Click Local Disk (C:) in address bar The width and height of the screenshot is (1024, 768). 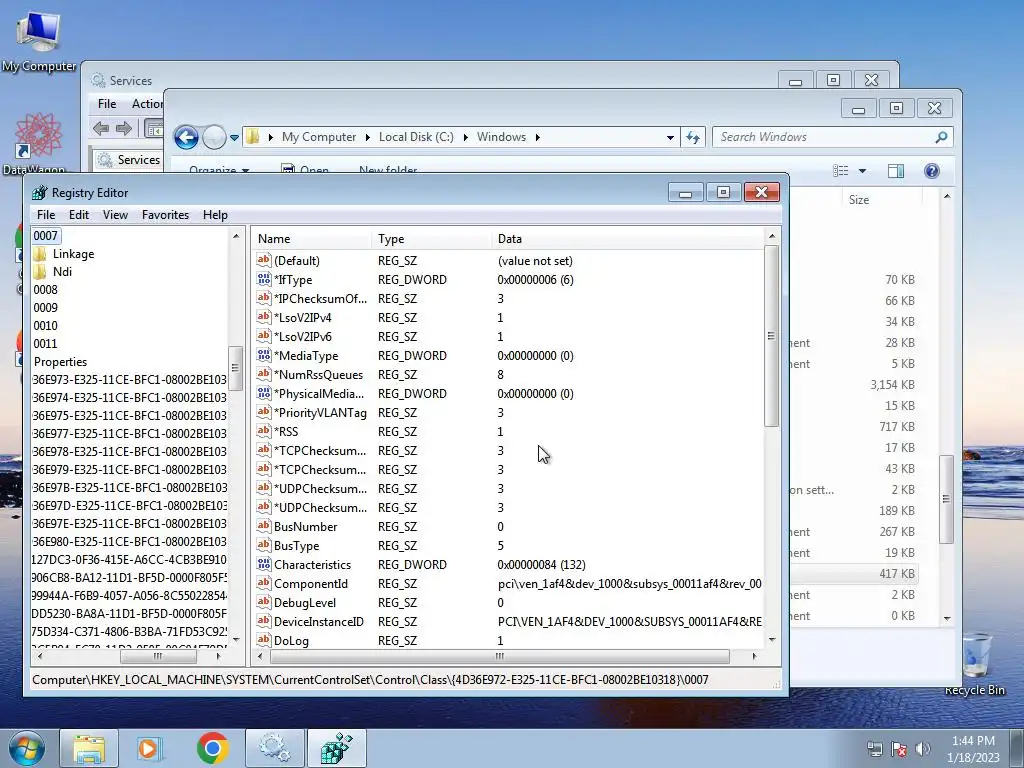pyautogui.click(x=416, y=137)
